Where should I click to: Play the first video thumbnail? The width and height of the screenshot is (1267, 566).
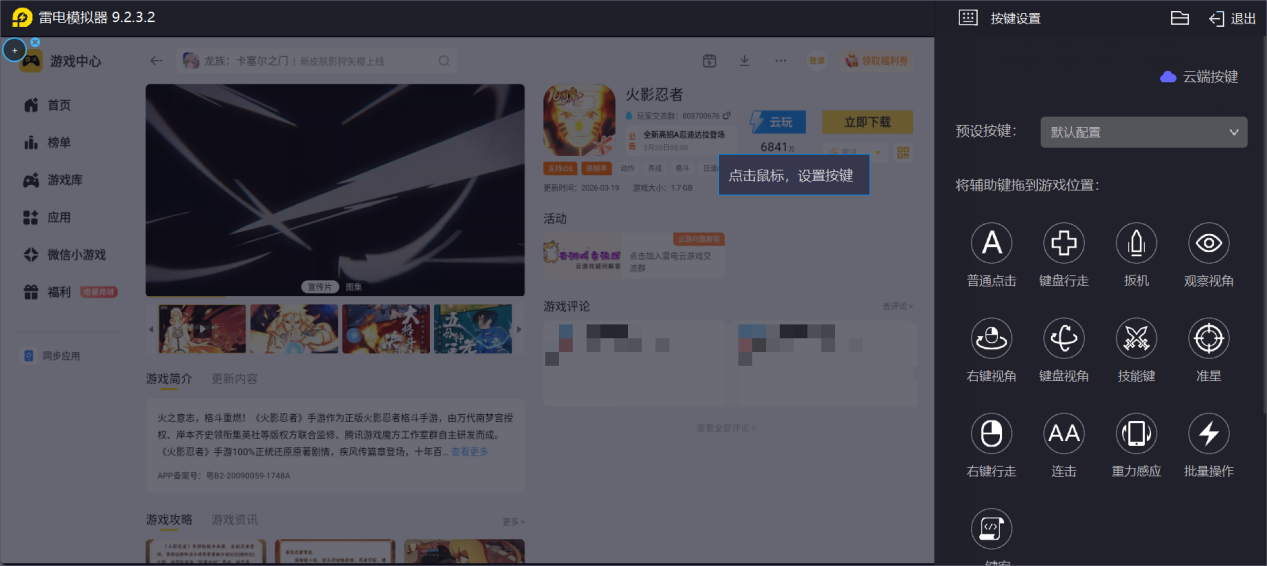click(x=202, y=329)
